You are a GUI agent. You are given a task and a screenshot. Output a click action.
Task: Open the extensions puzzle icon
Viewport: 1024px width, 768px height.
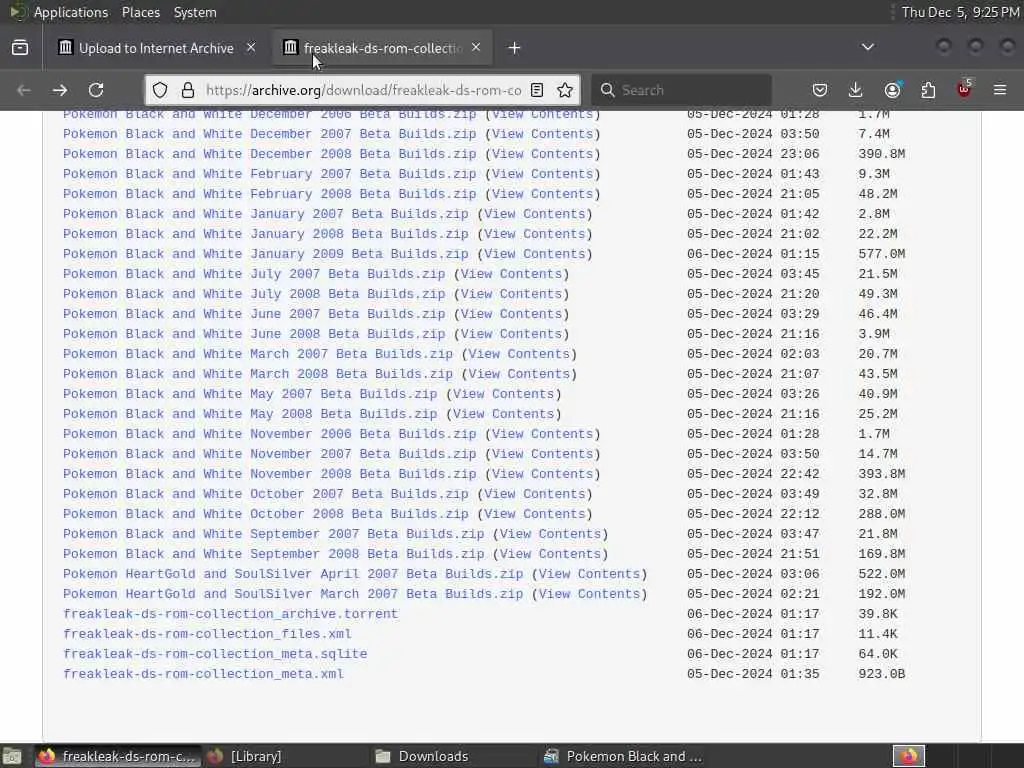pos(928,90)
